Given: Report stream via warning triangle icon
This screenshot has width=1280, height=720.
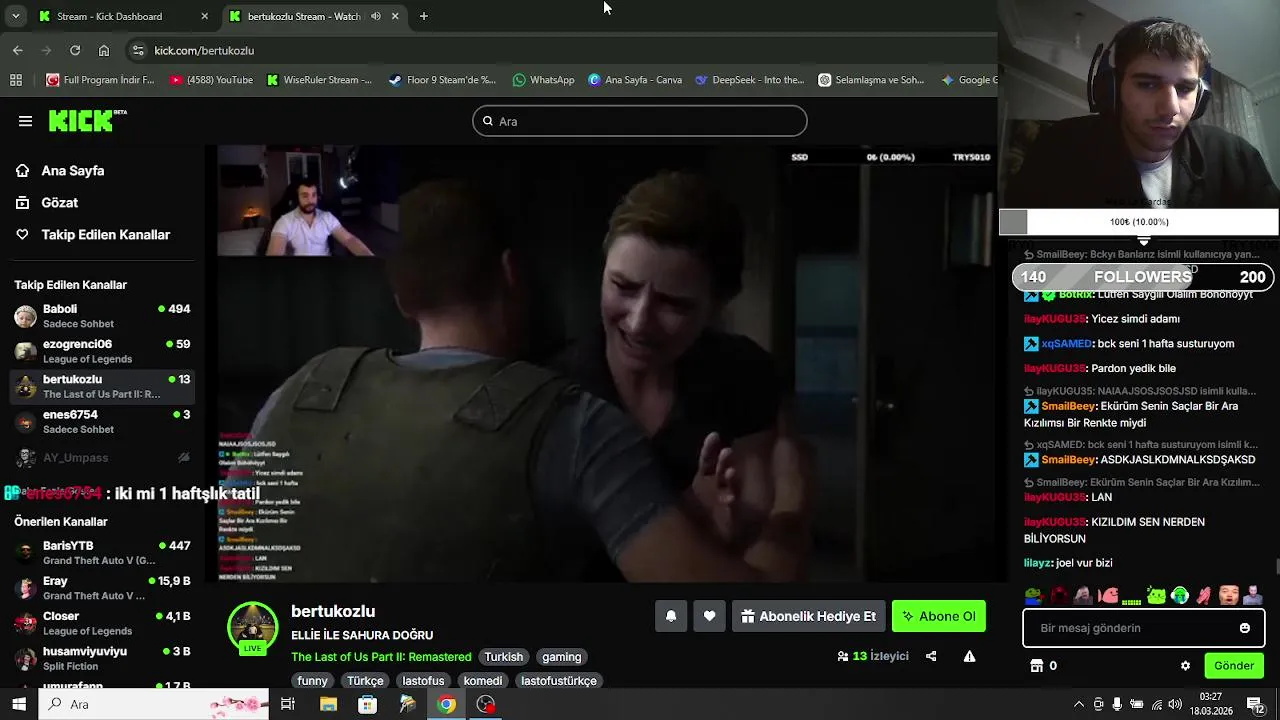Looking at the screenshot, I should (x=969, y=656).
